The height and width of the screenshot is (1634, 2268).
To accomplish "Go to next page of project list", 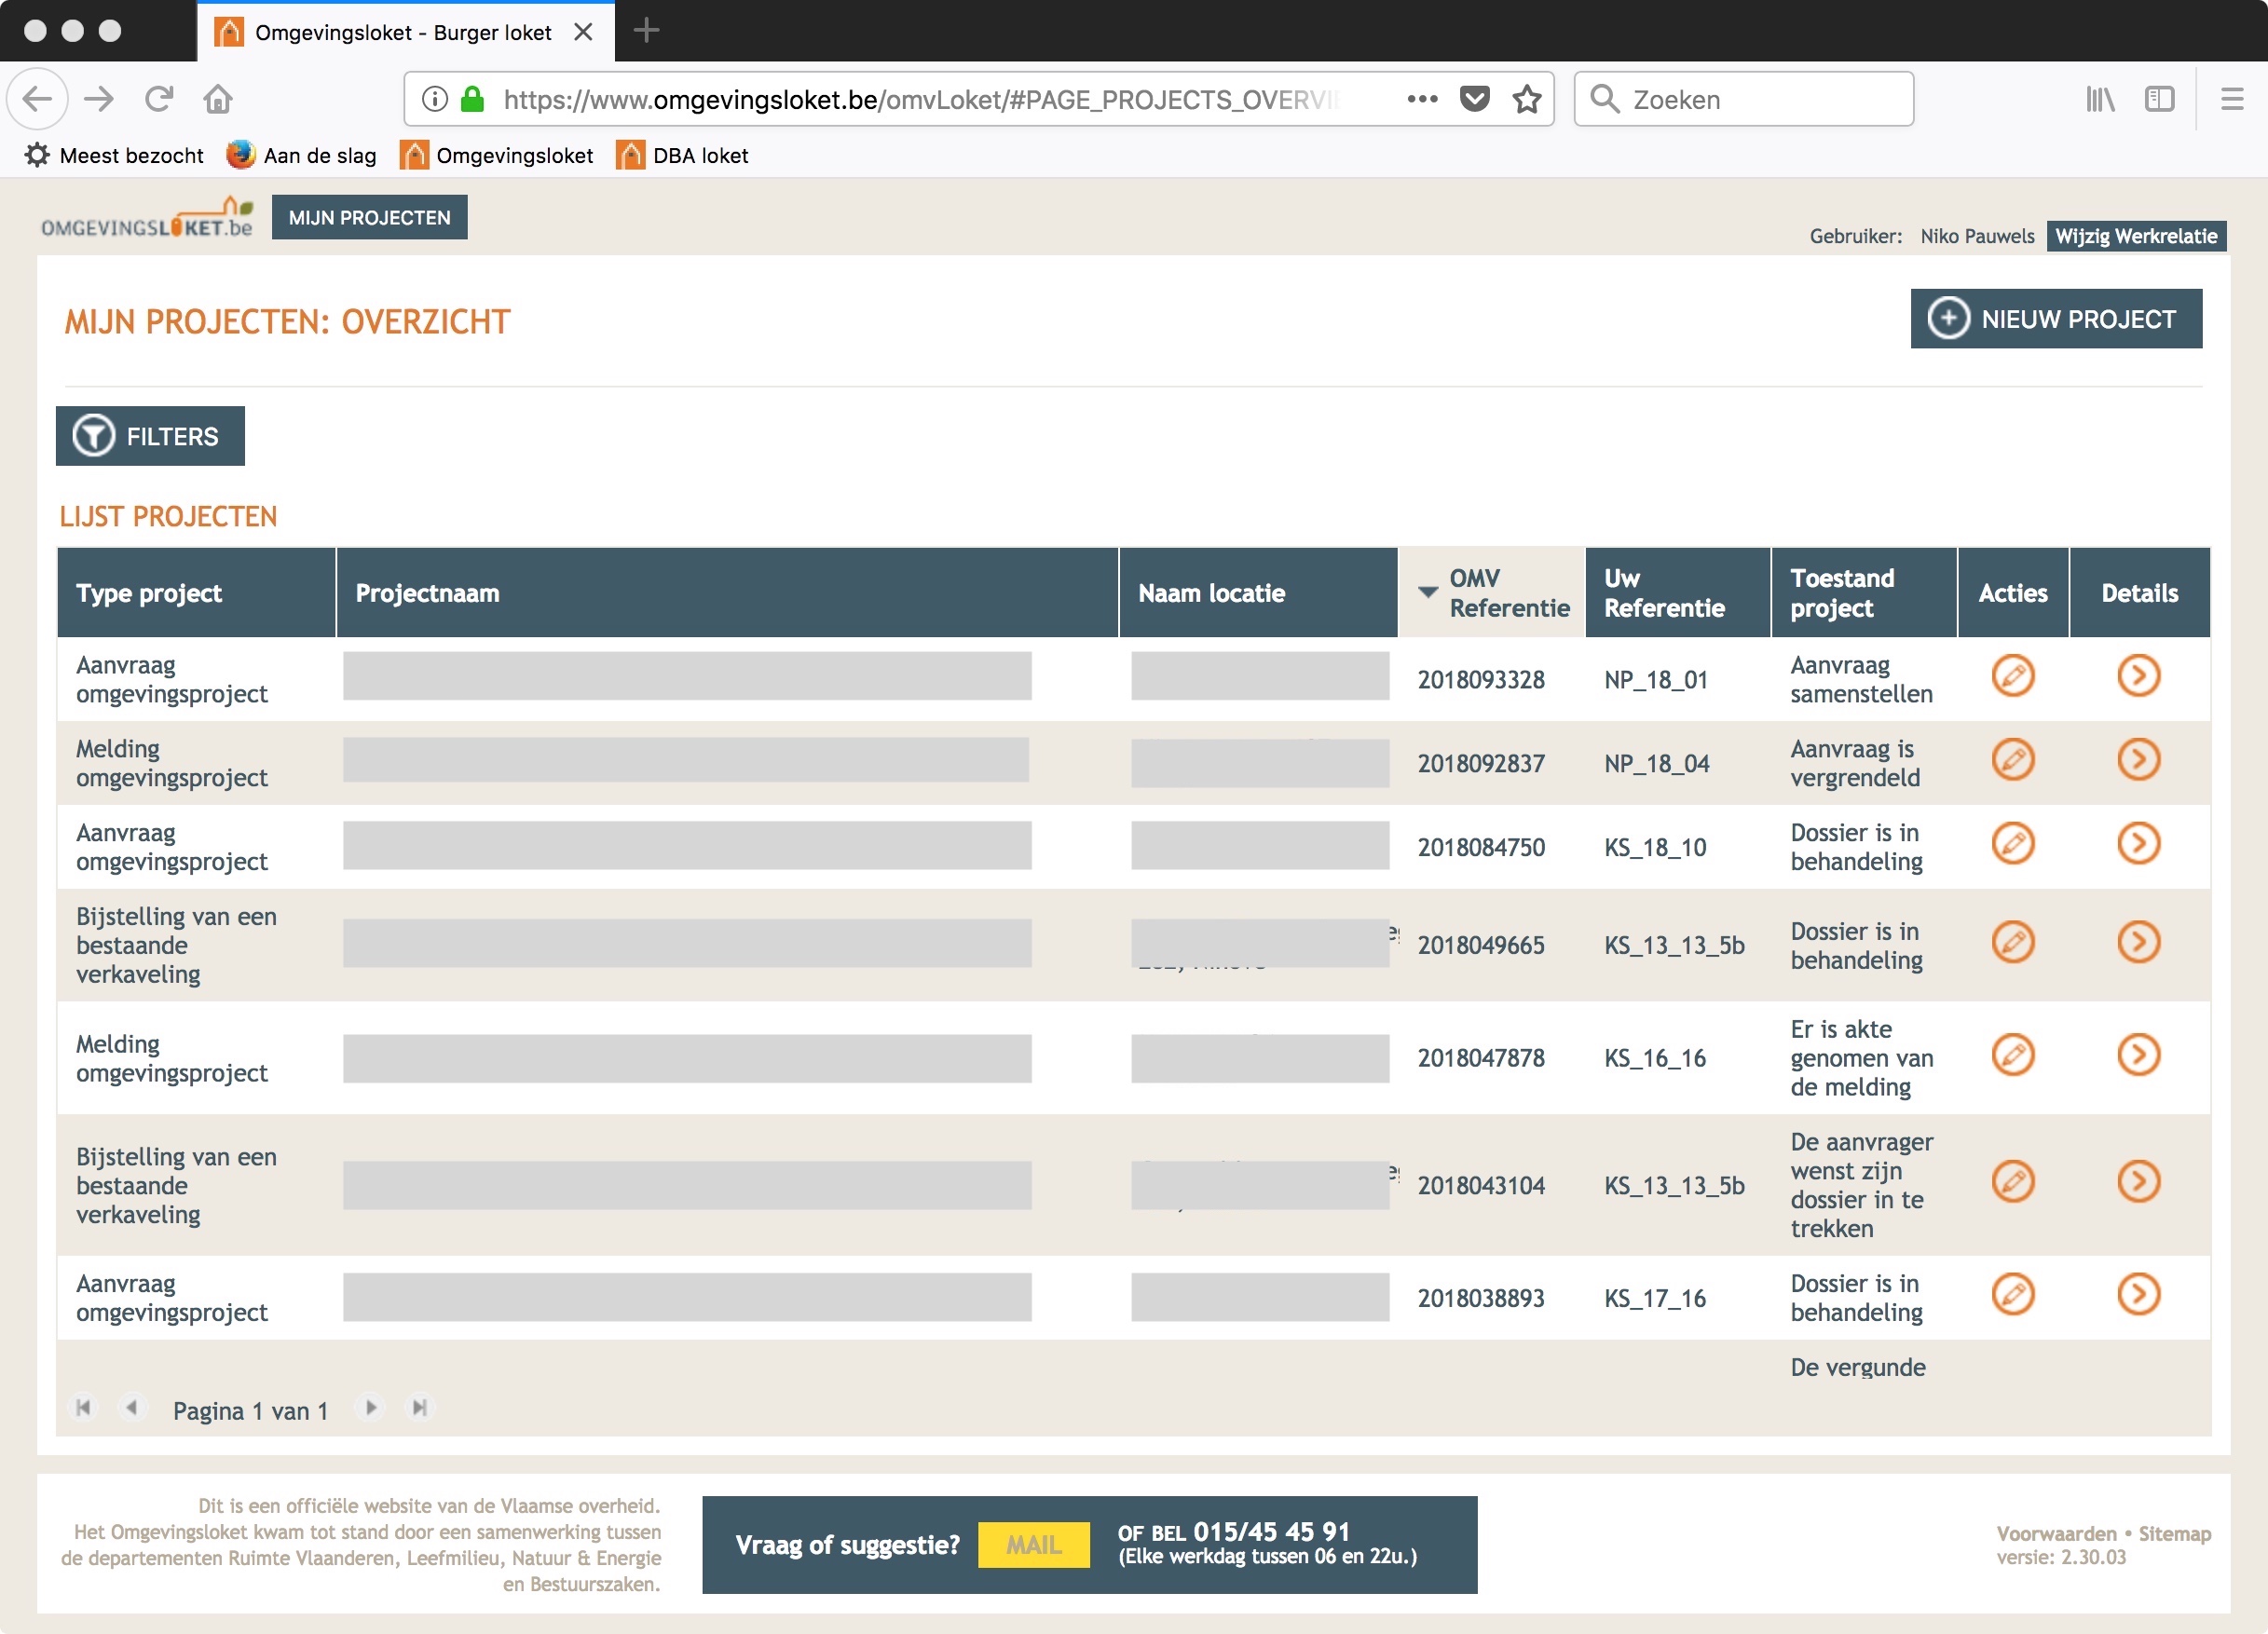I will (371, 1408).
